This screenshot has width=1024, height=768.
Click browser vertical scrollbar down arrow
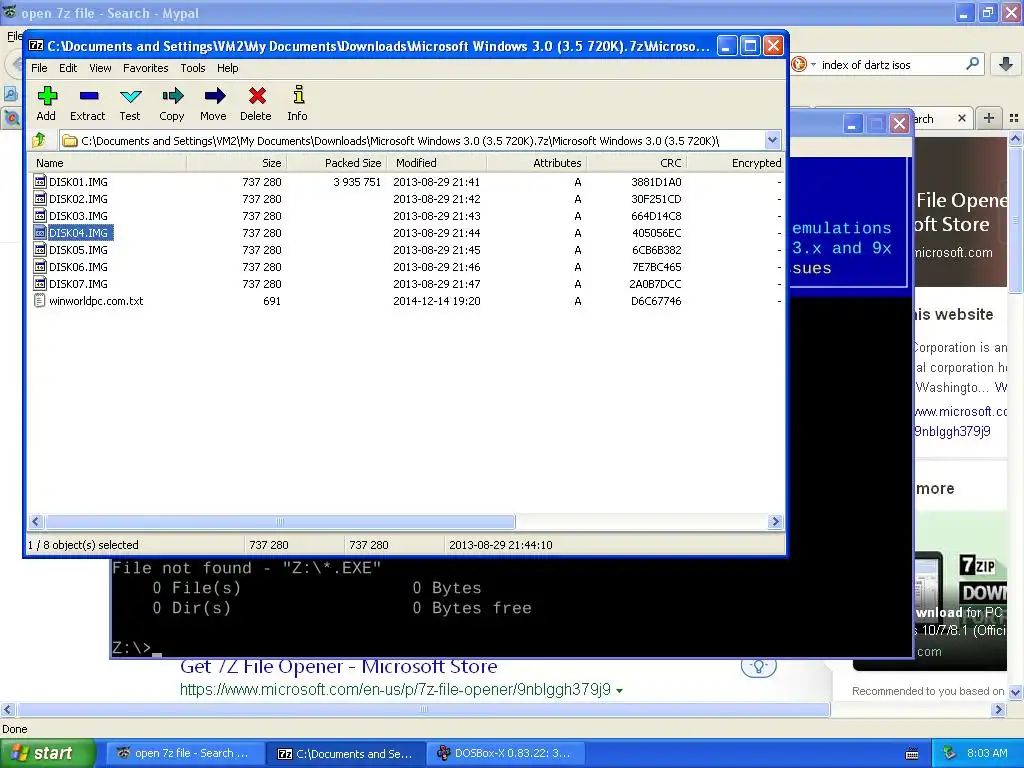(x=1015, y=692)
